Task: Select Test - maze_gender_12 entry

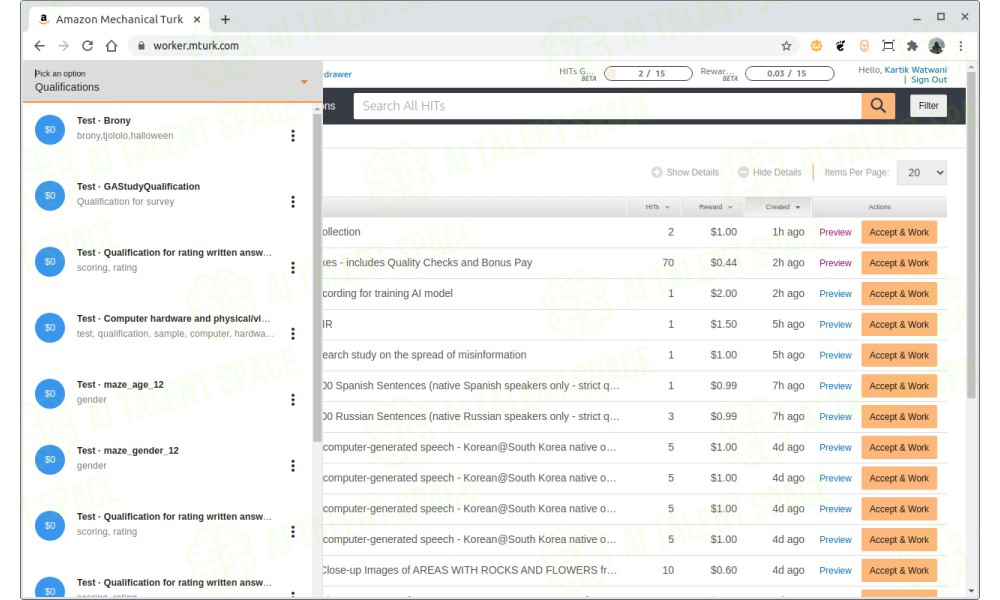Action: coord(128,450)
